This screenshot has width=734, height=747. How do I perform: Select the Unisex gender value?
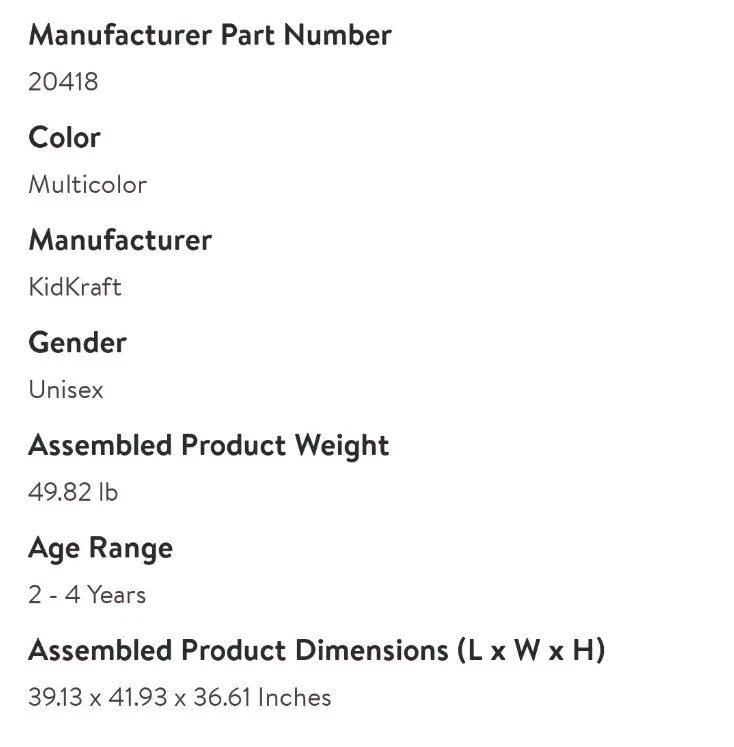66,390
